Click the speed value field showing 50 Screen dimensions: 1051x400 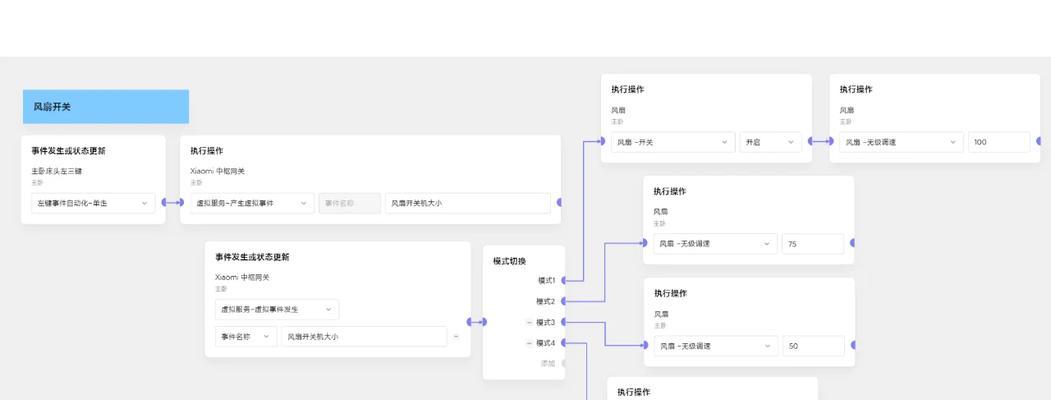point(814,346)
